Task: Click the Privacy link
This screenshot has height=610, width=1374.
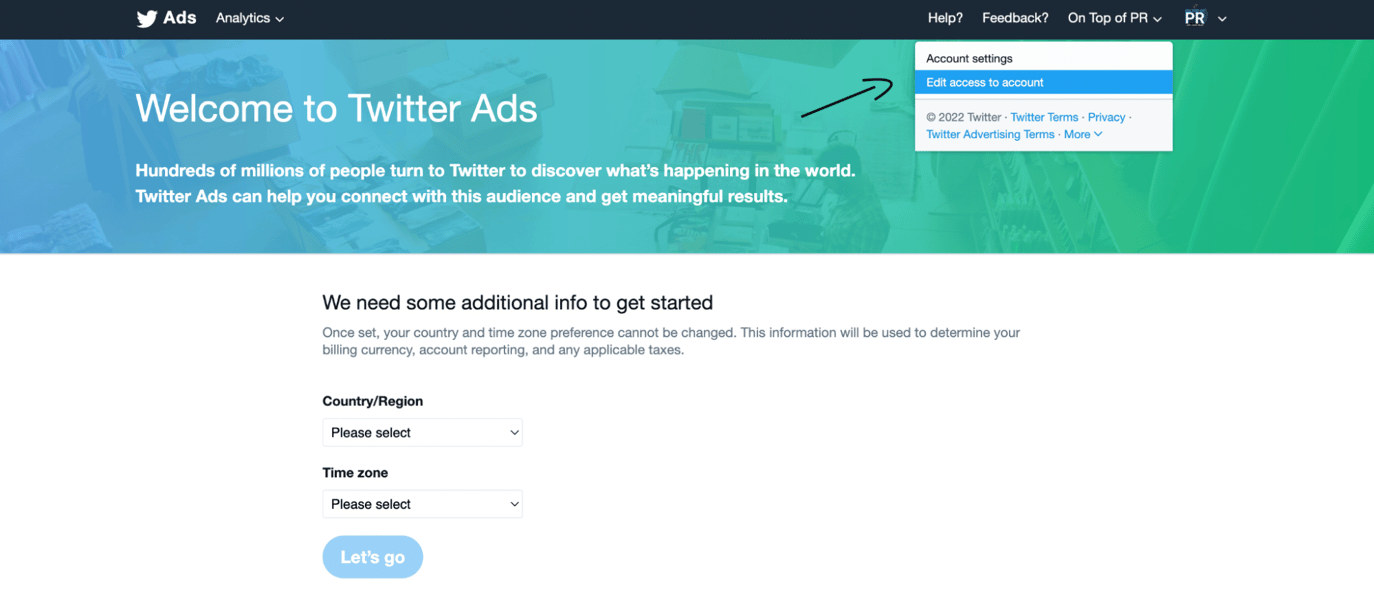Action: [1106, 117]
